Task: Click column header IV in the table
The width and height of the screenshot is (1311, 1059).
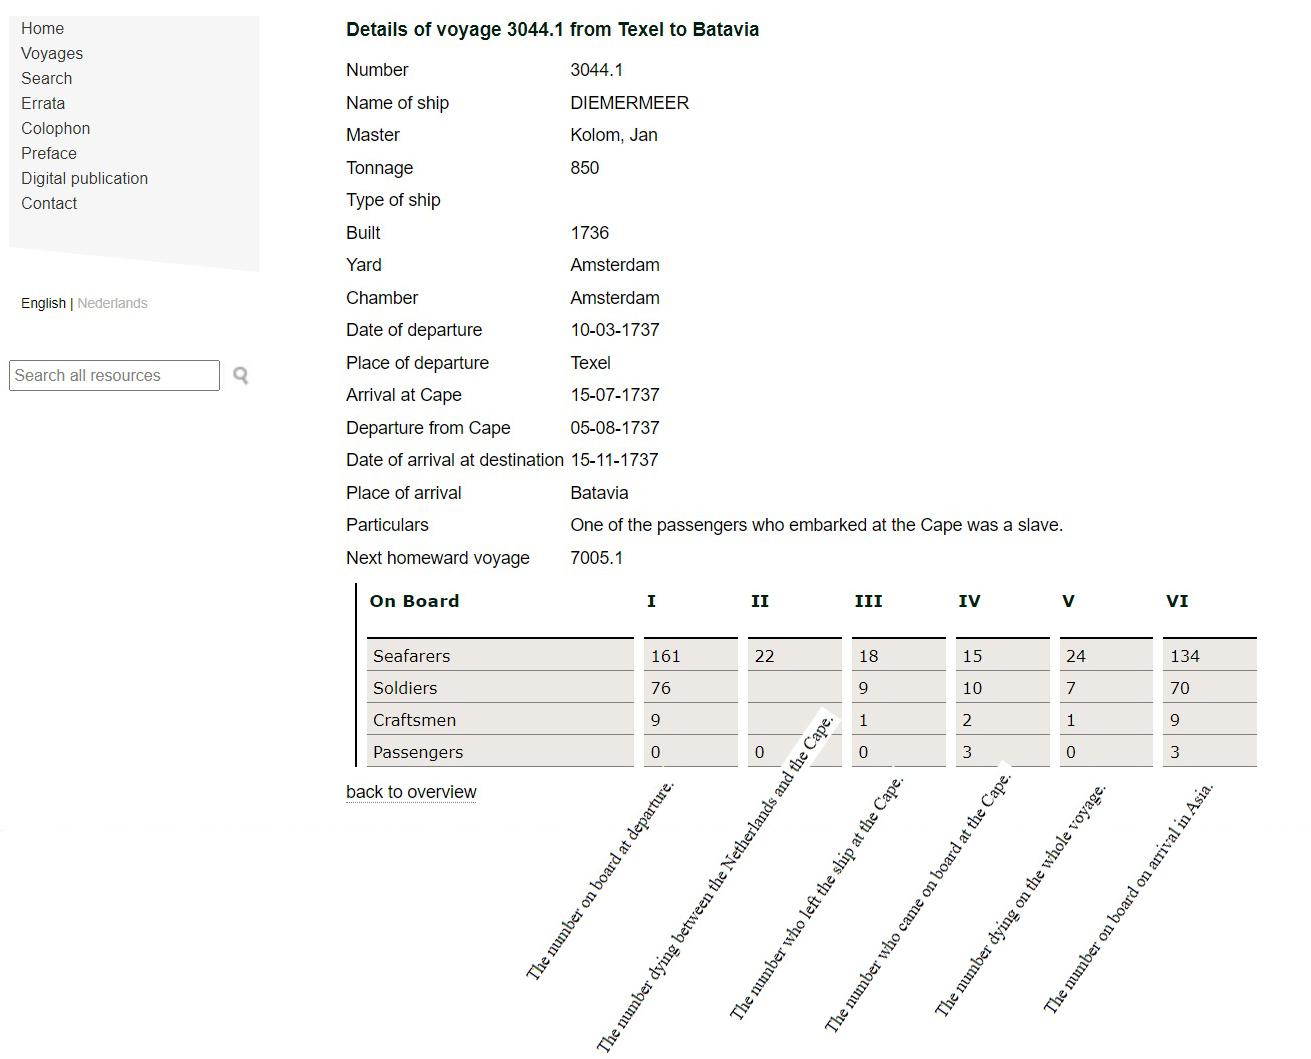Action: [x=969, y=601]
